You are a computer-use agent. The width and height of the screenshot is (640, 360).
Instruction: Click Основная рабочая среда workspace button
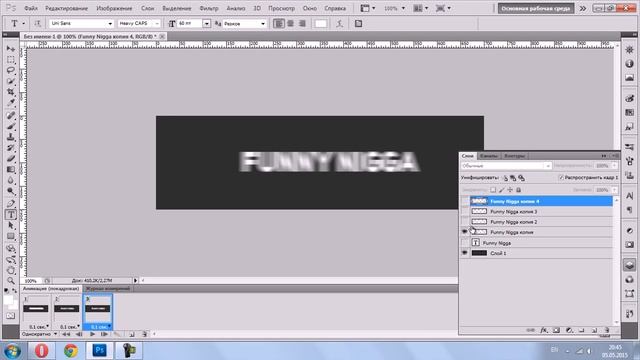click(x=536, y=8)
